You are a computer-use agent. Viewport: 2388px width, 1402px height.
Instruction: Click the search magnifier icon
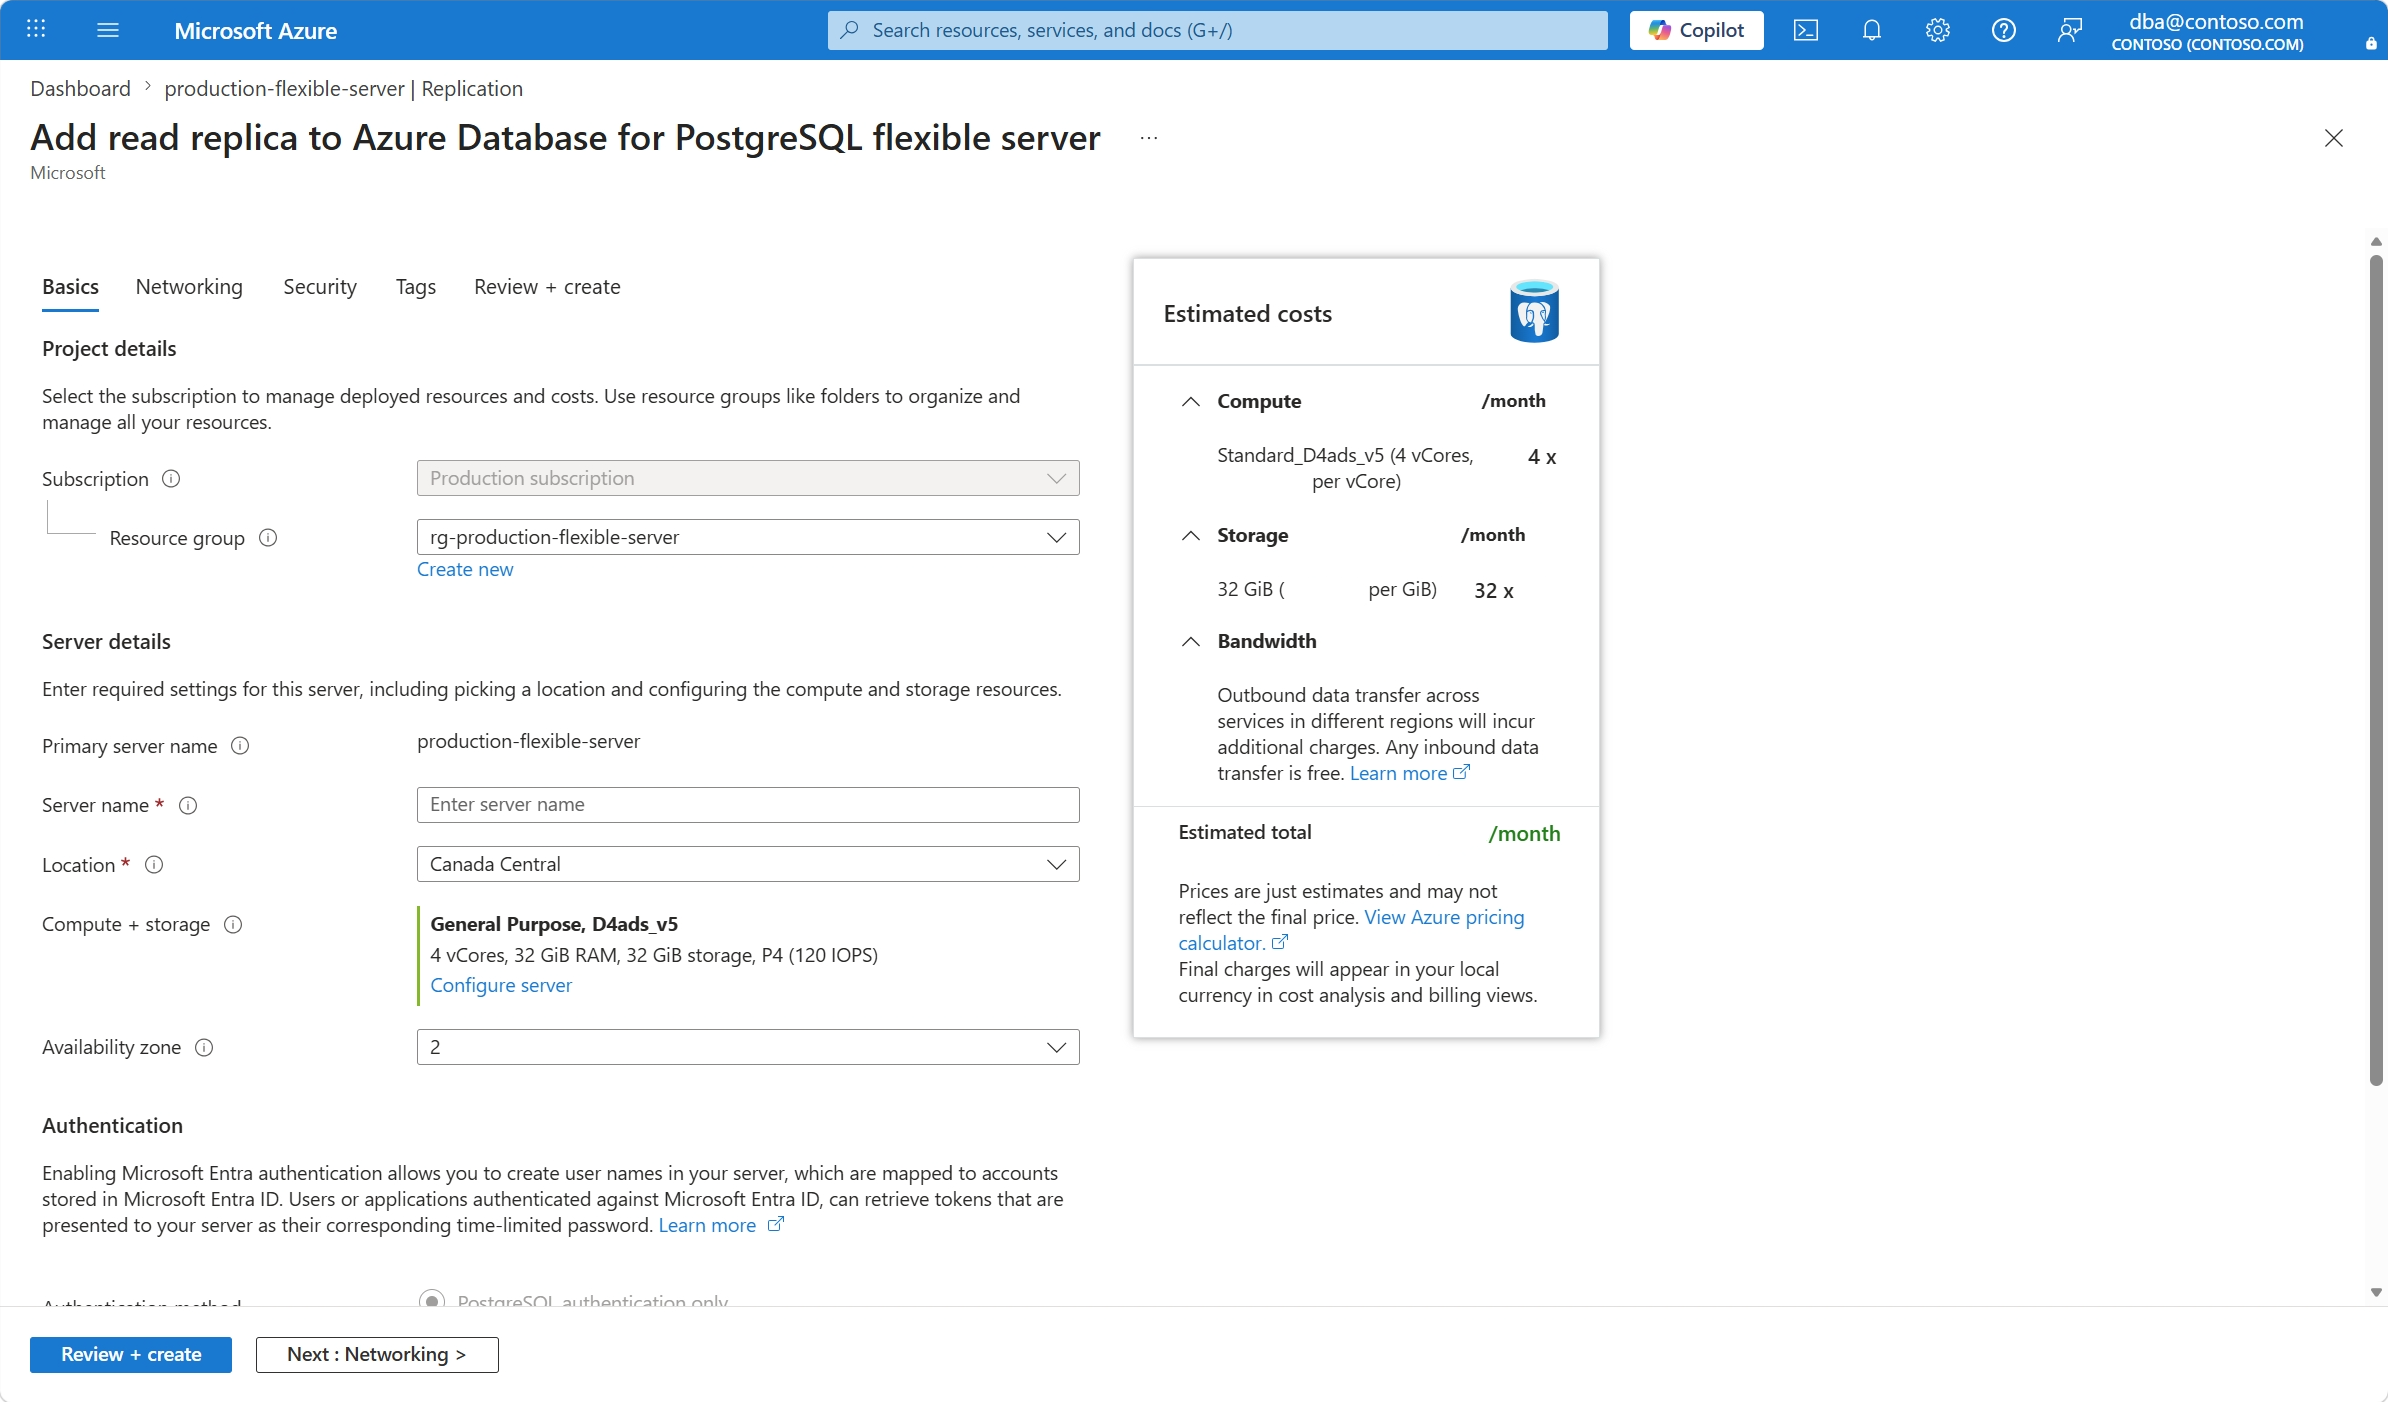tap(850, 30)
